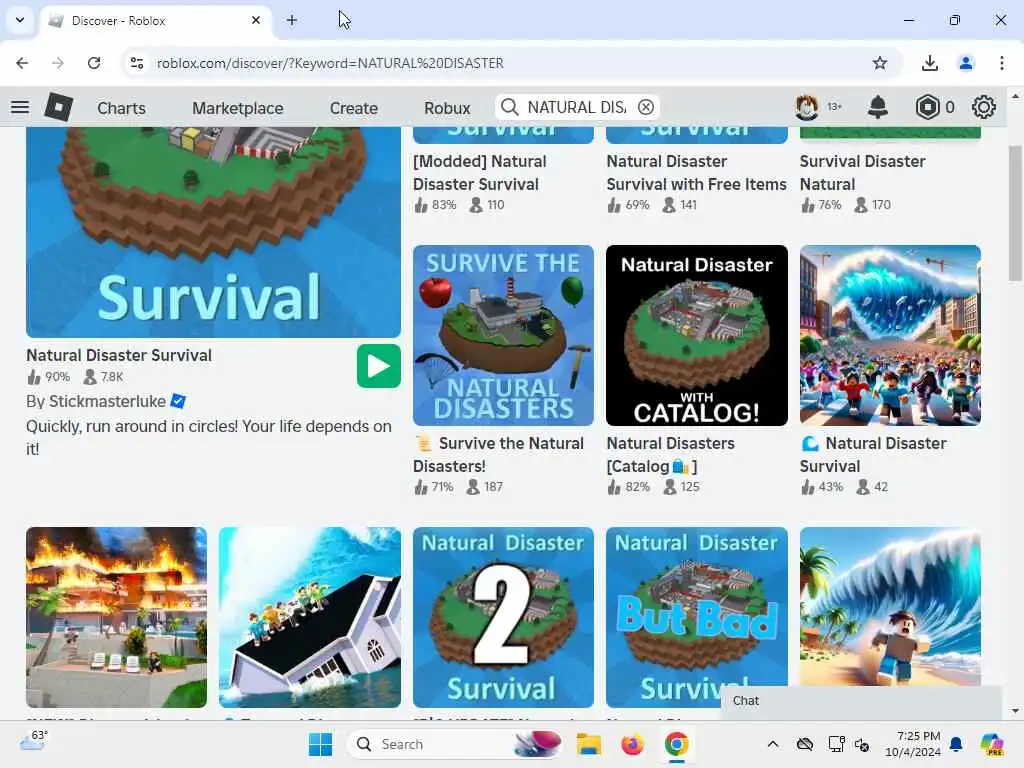Click the Windows taskbar Search box
Viewport: 1024px width, 768px height.
coord(453,744)
